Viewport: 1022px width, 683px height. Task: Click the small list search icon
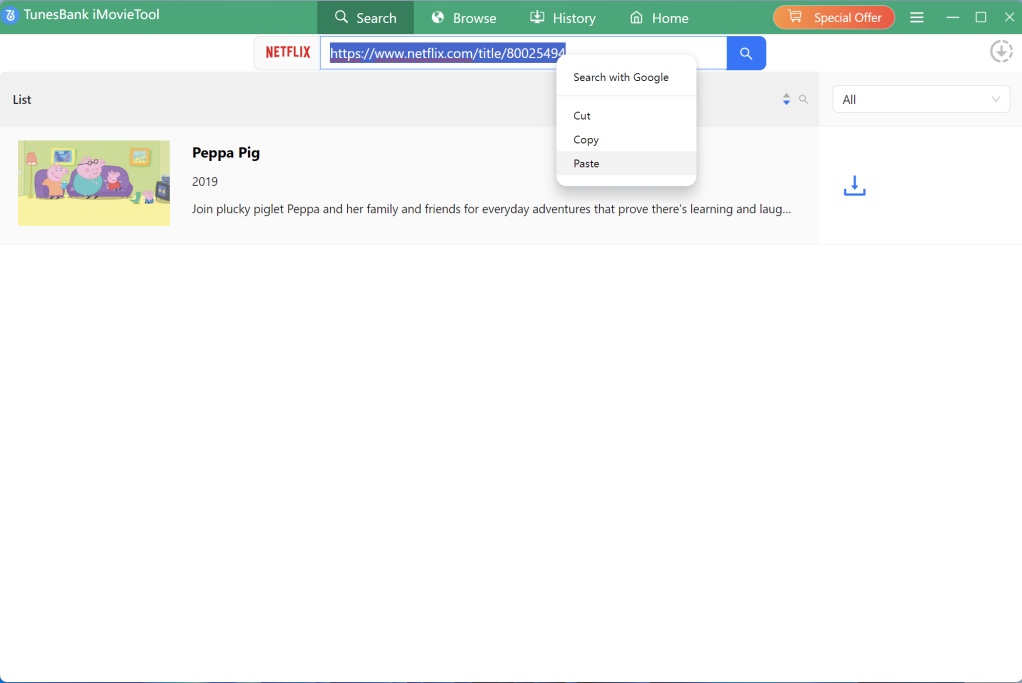pyautogui.click(x=803, y=100)
